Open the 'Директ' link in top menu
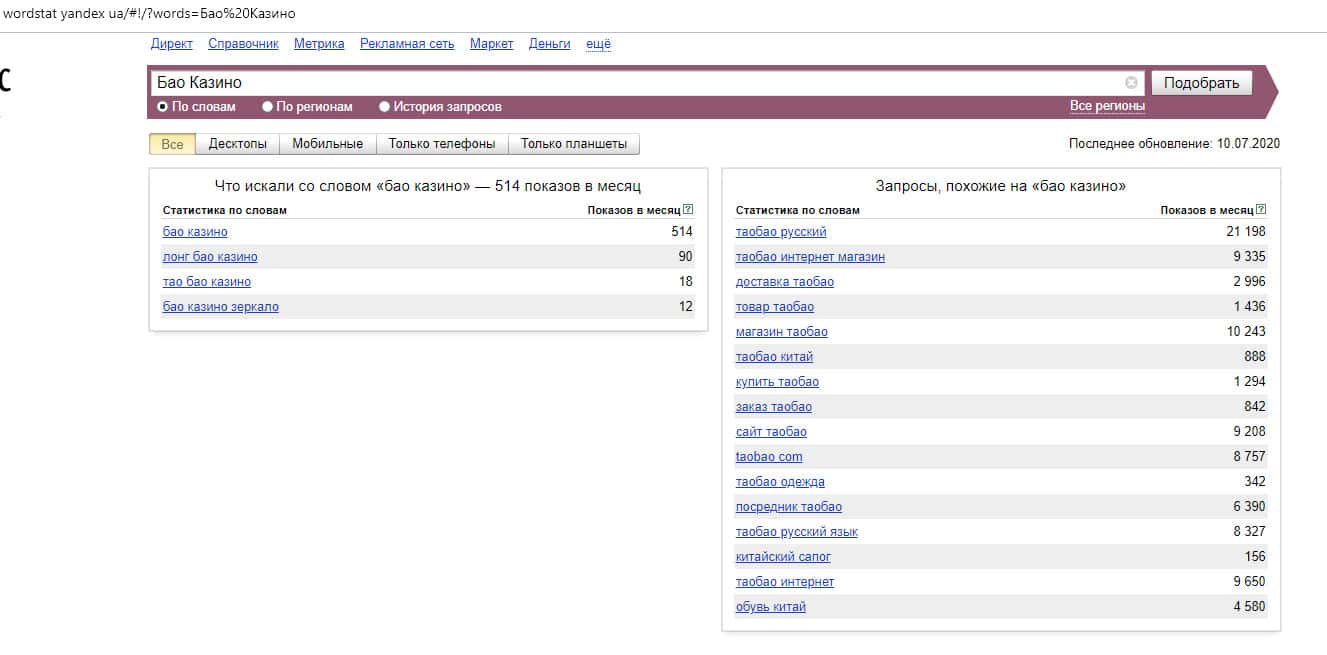1327x655 pixels. click(x=171, y=44)
